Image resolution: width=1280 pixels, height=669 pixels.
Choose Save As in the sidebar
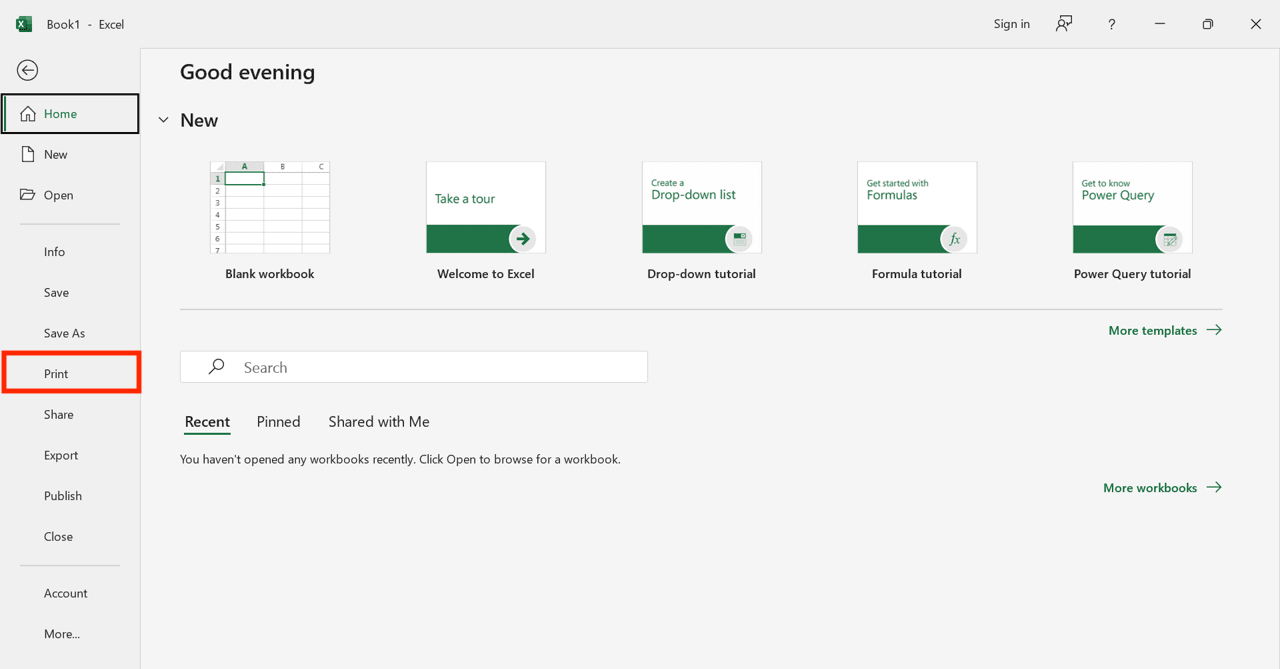(70, 333)
